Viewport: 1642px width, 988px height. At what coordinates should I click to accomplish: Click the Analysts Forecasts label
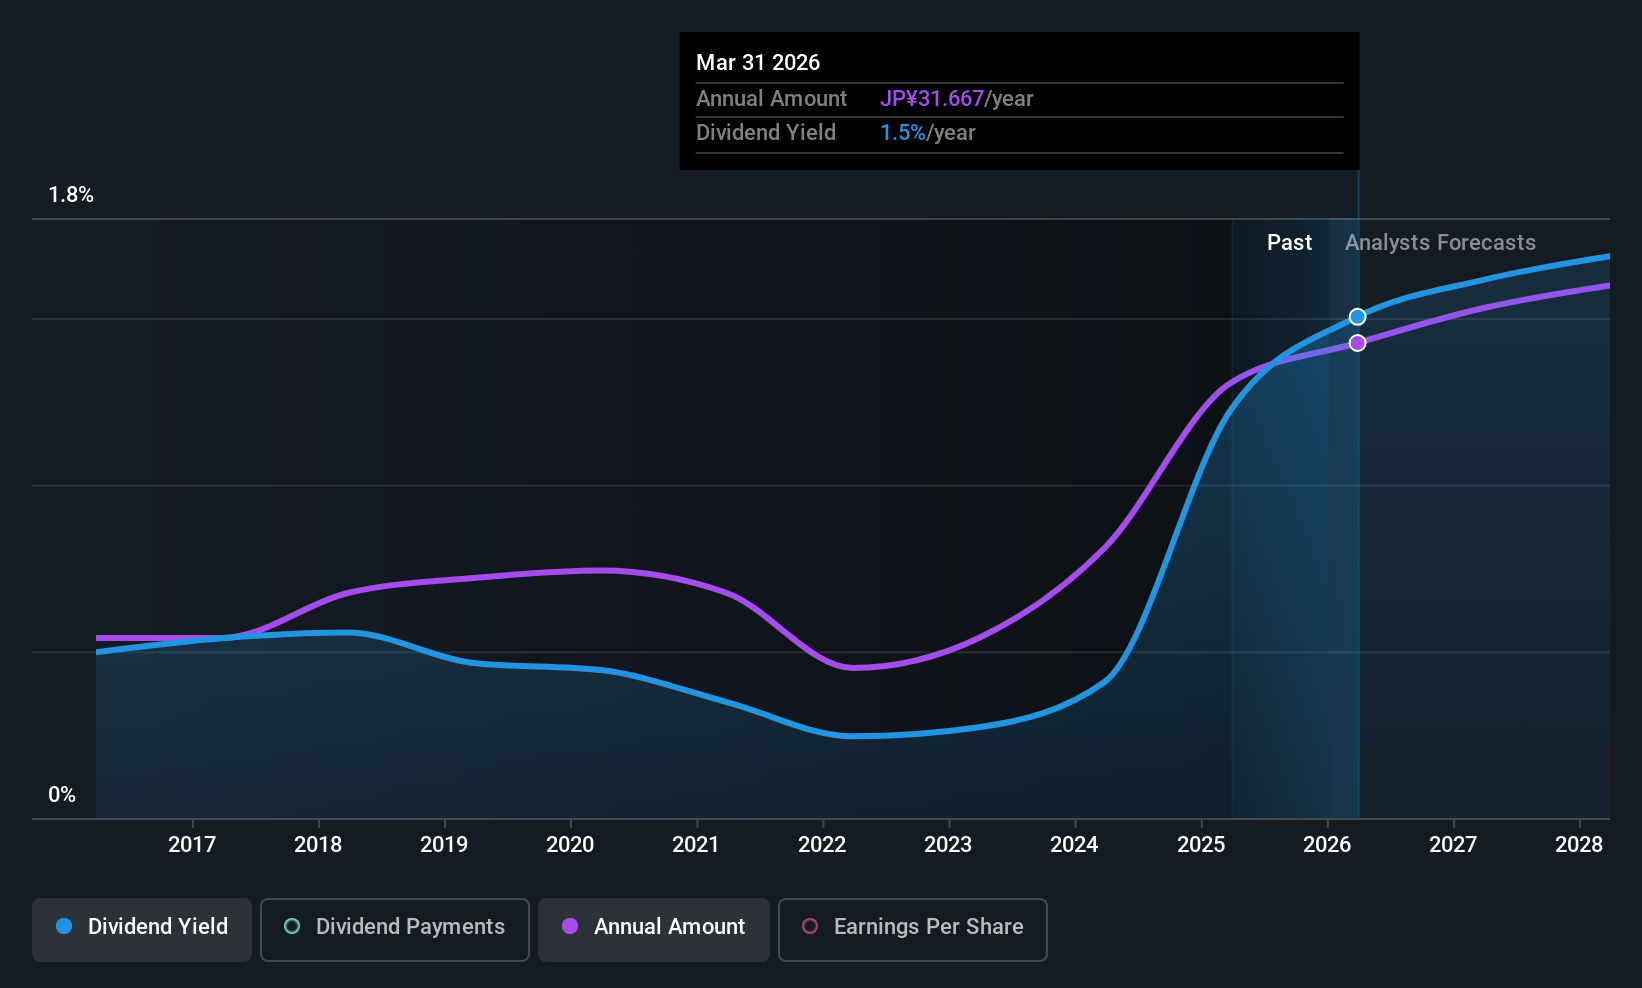pyautogui.click(x=1440, y=243)
